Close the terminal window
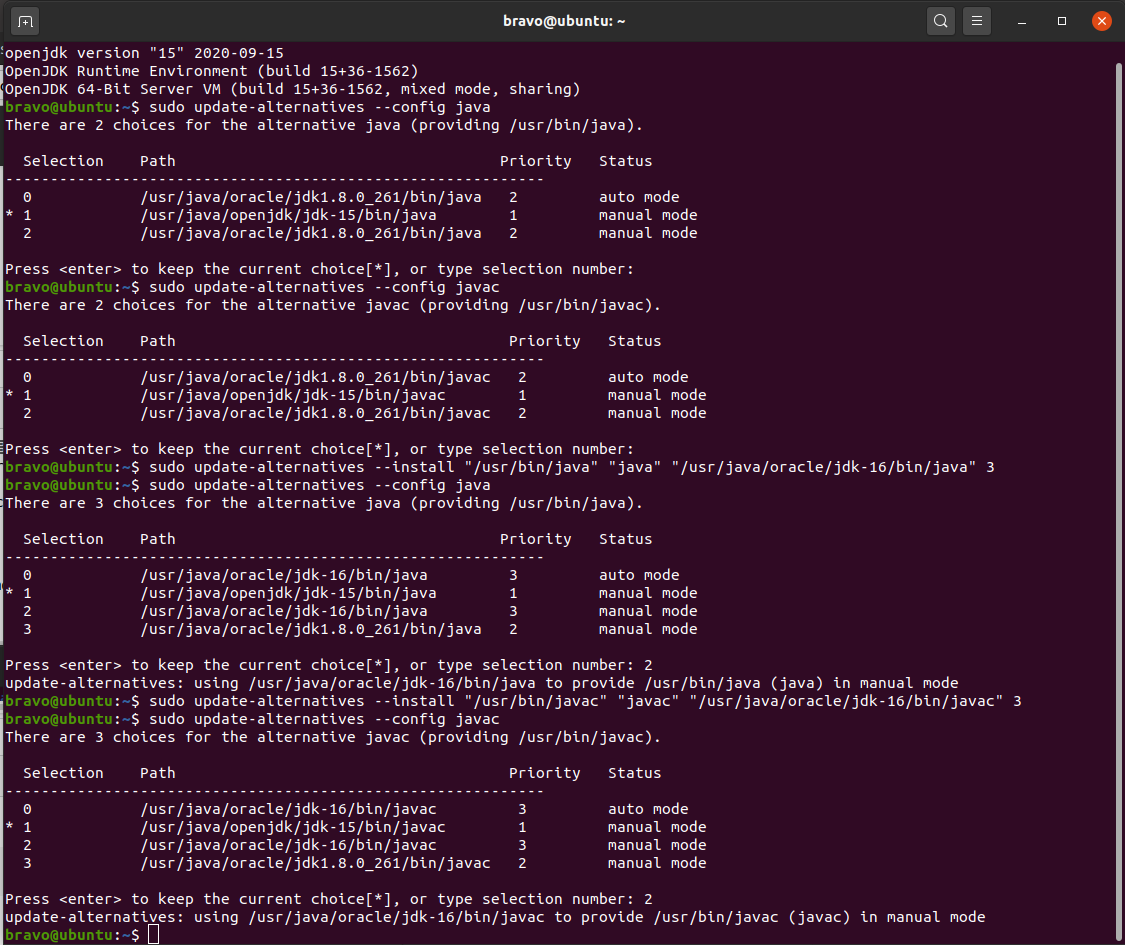Screen dimensions: 1125x945 tap(1101, 22)
